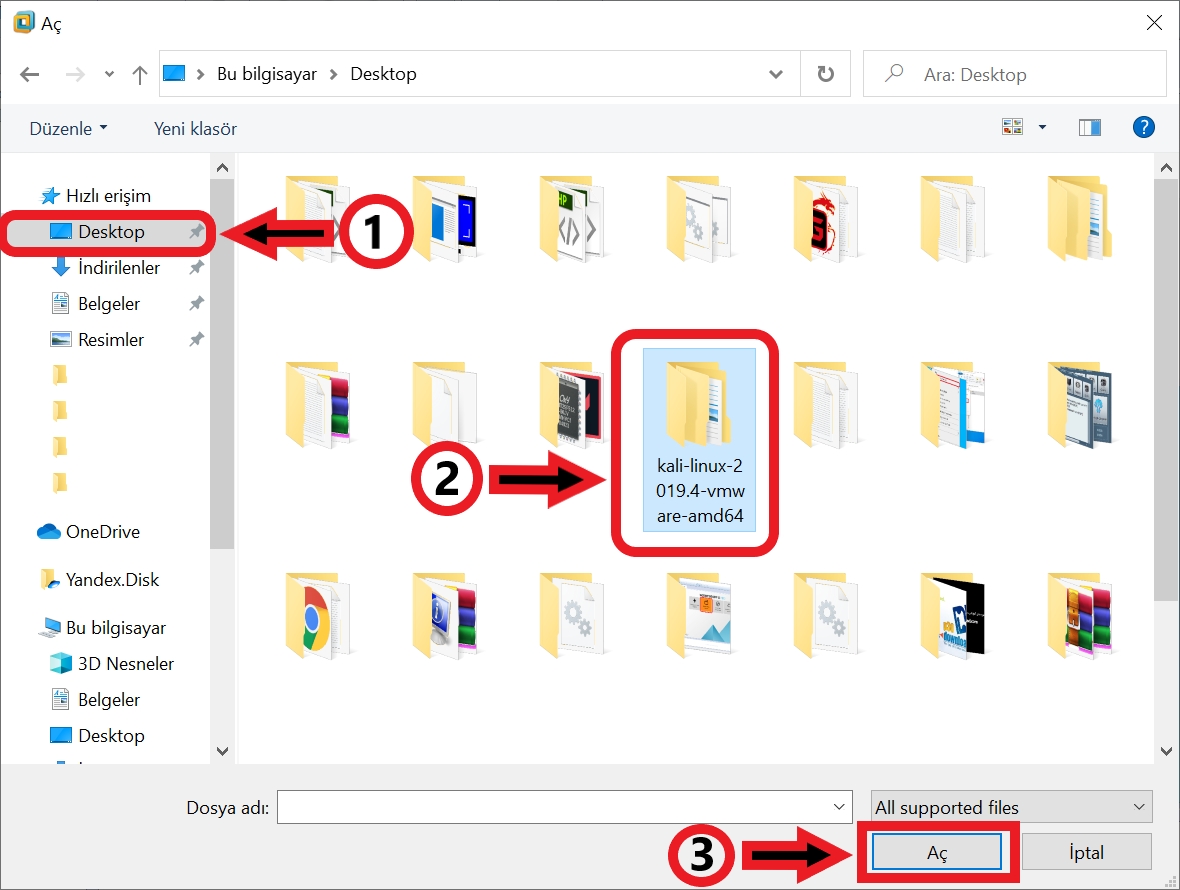Open the All supported files type dropdown
The height and width of the screenshot is (890, 1180).
pyautogui.click(x=1011, y=807)
